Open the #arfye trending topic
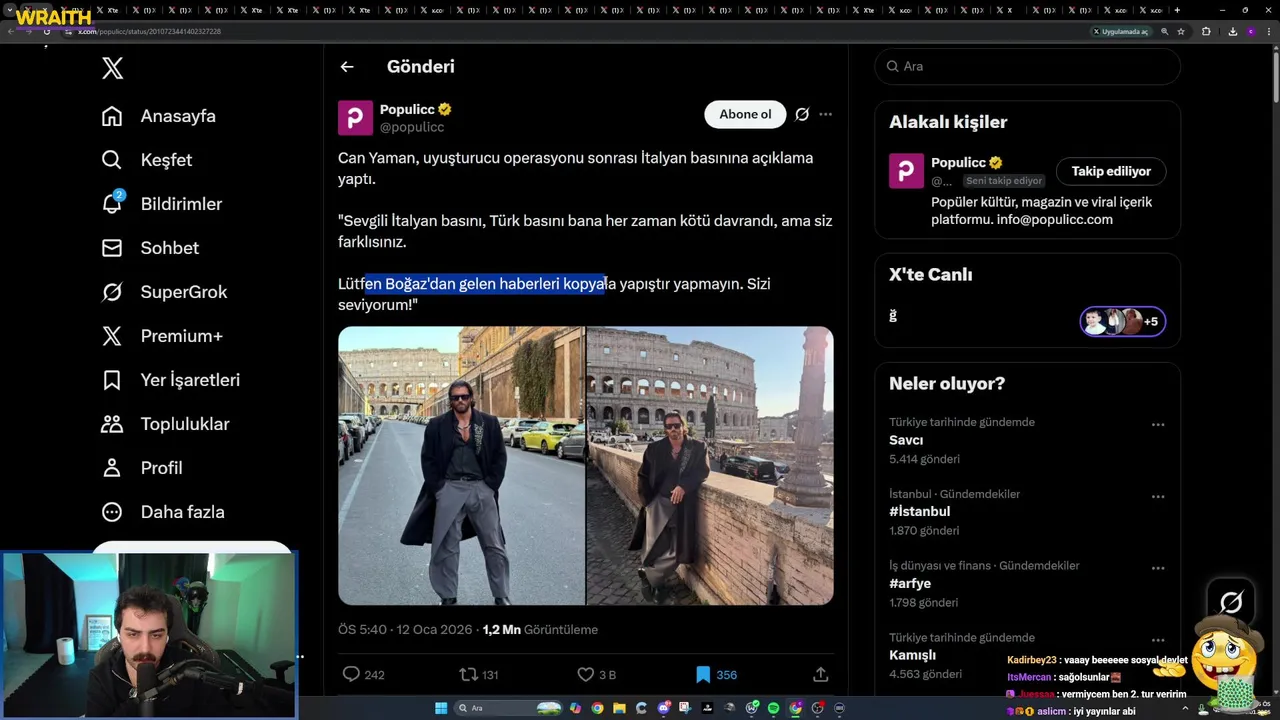This screenshot has height=720, width=1280. (910, 584)
